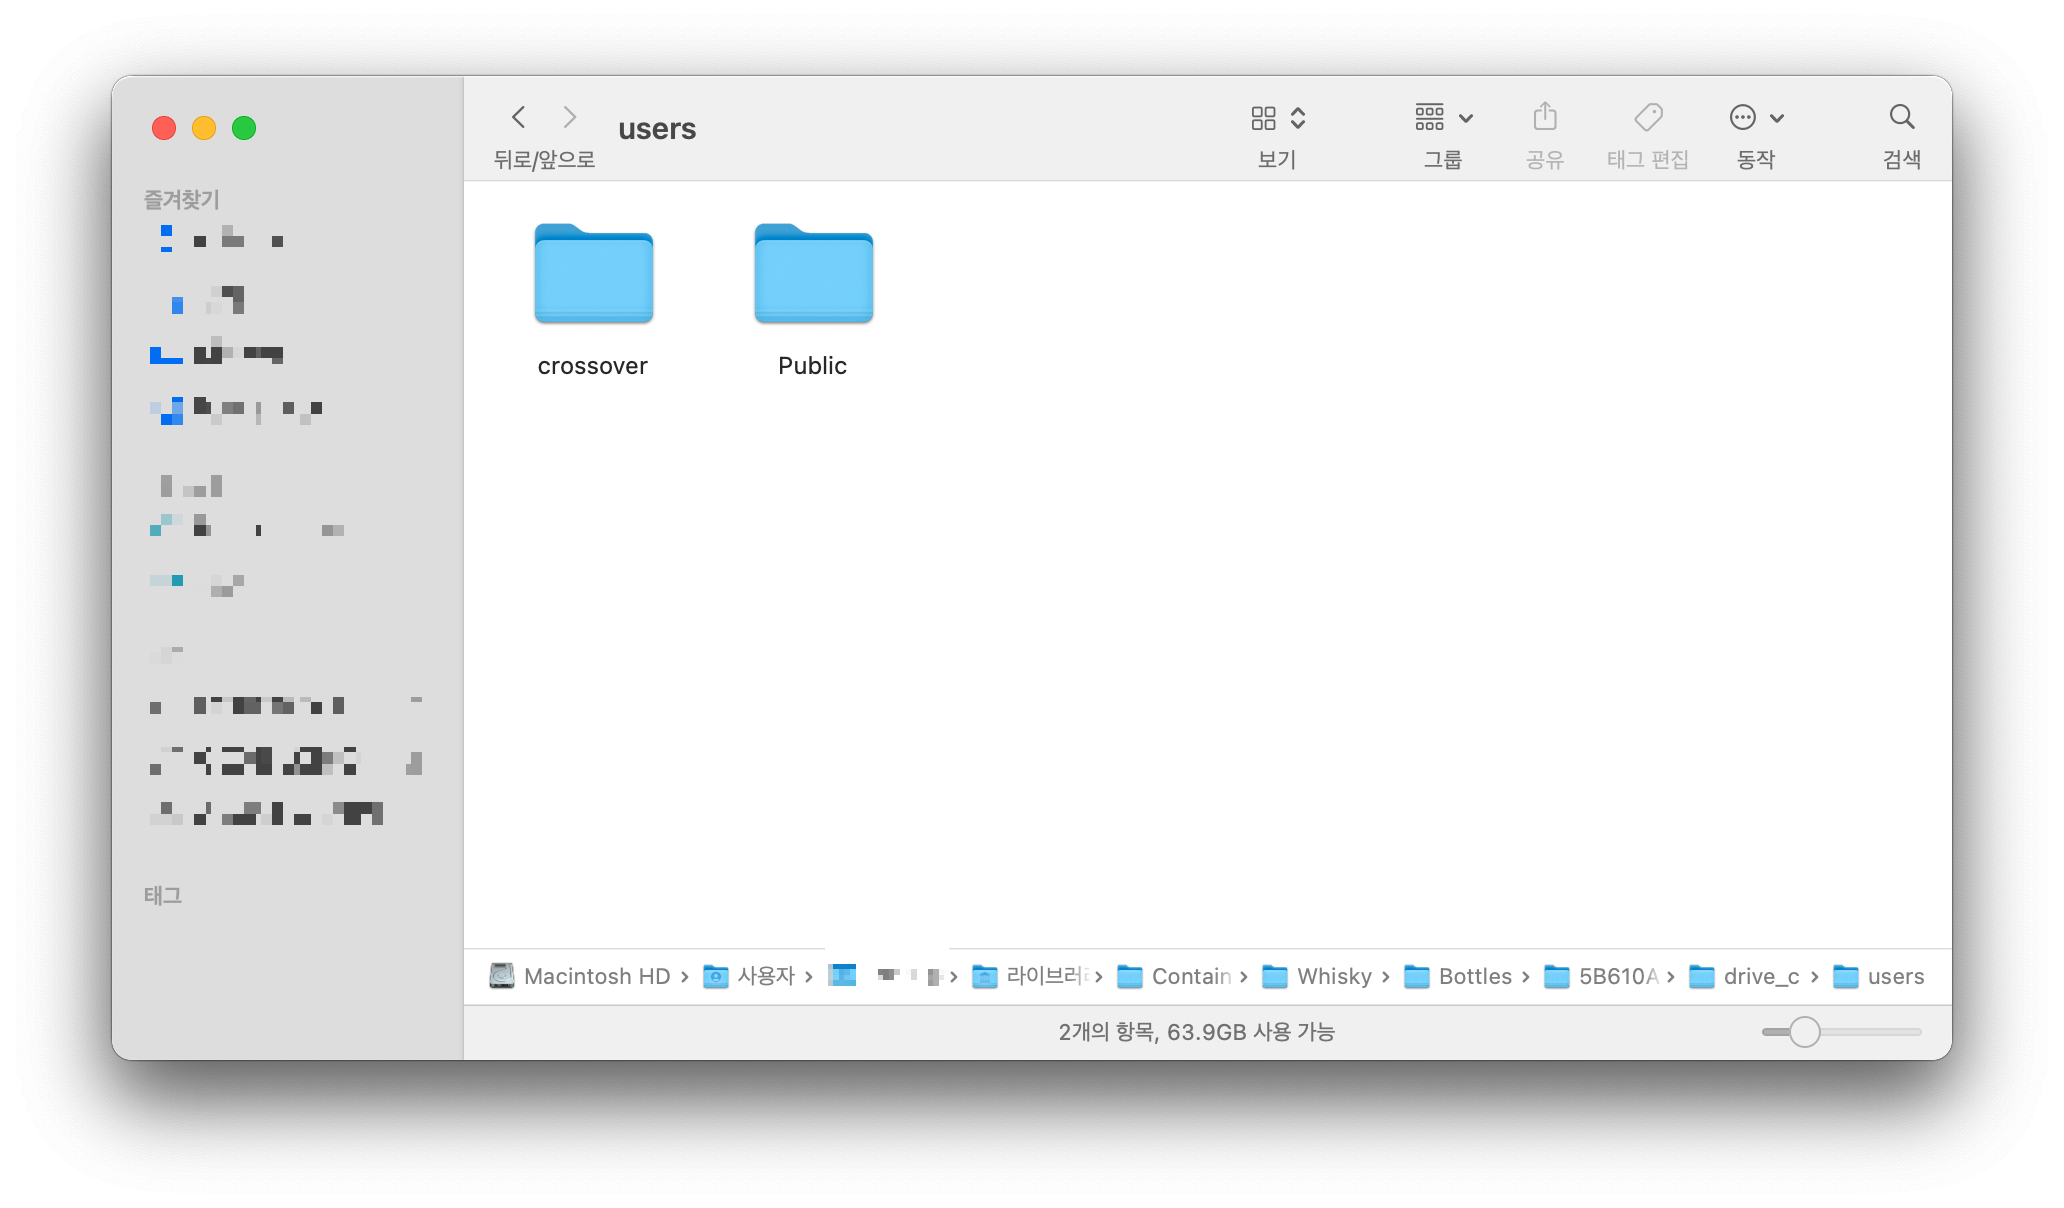This screenshot has height=1208, width=2064.
Task: Click the 태그 sidebar heading
Action: point(162,896)
